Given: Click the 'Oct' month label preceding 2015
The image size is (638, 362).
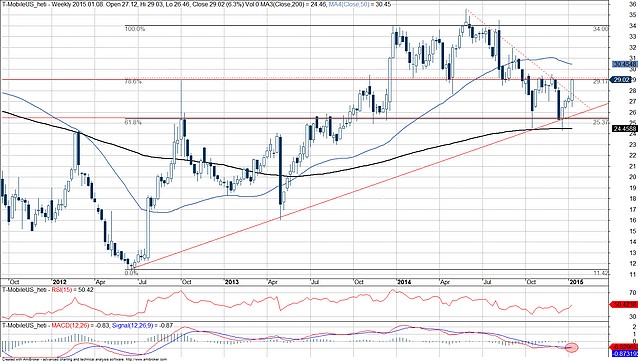Looking at the screenshot, I should pos(531,282).
